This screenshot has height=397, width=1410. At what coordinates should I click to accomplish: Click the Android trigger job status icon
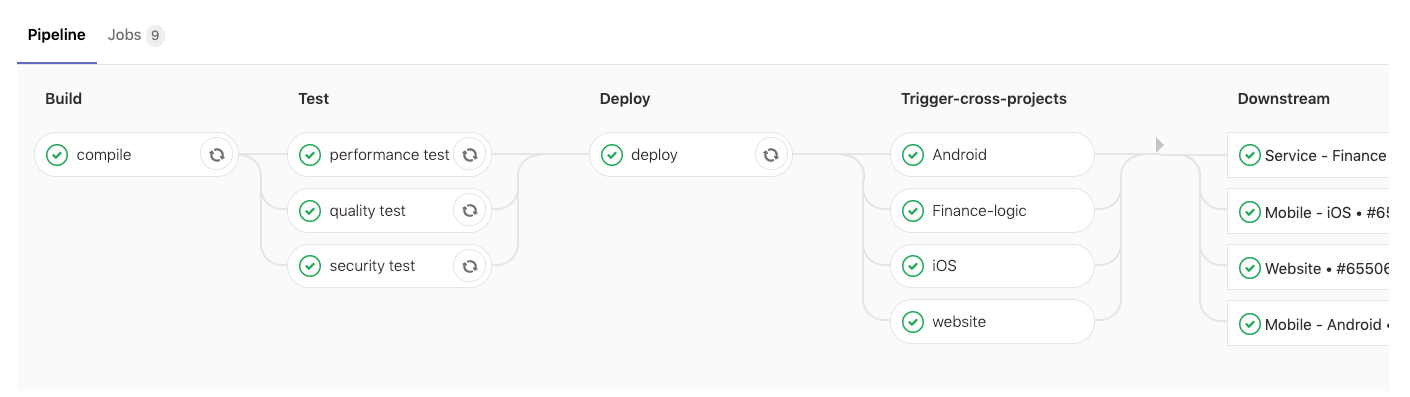click(x=912, y=155)
